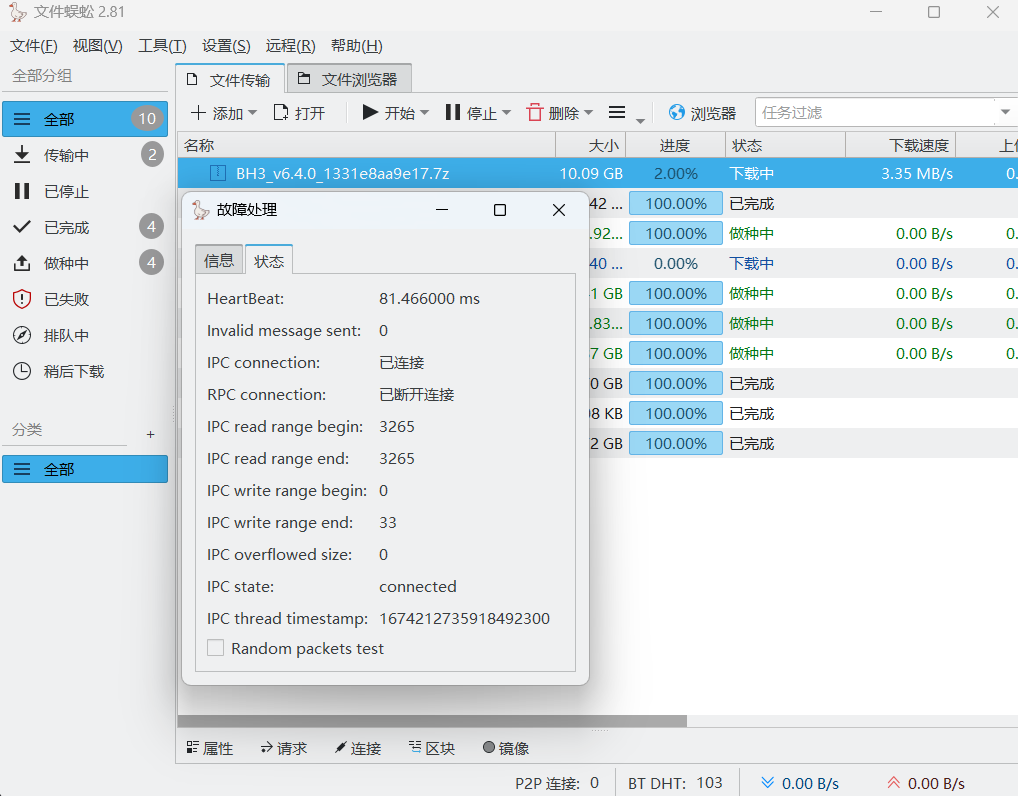Open the 稍后下载 download later list
The width and height of the screenshot is (1018, 796).
(84, 371)
